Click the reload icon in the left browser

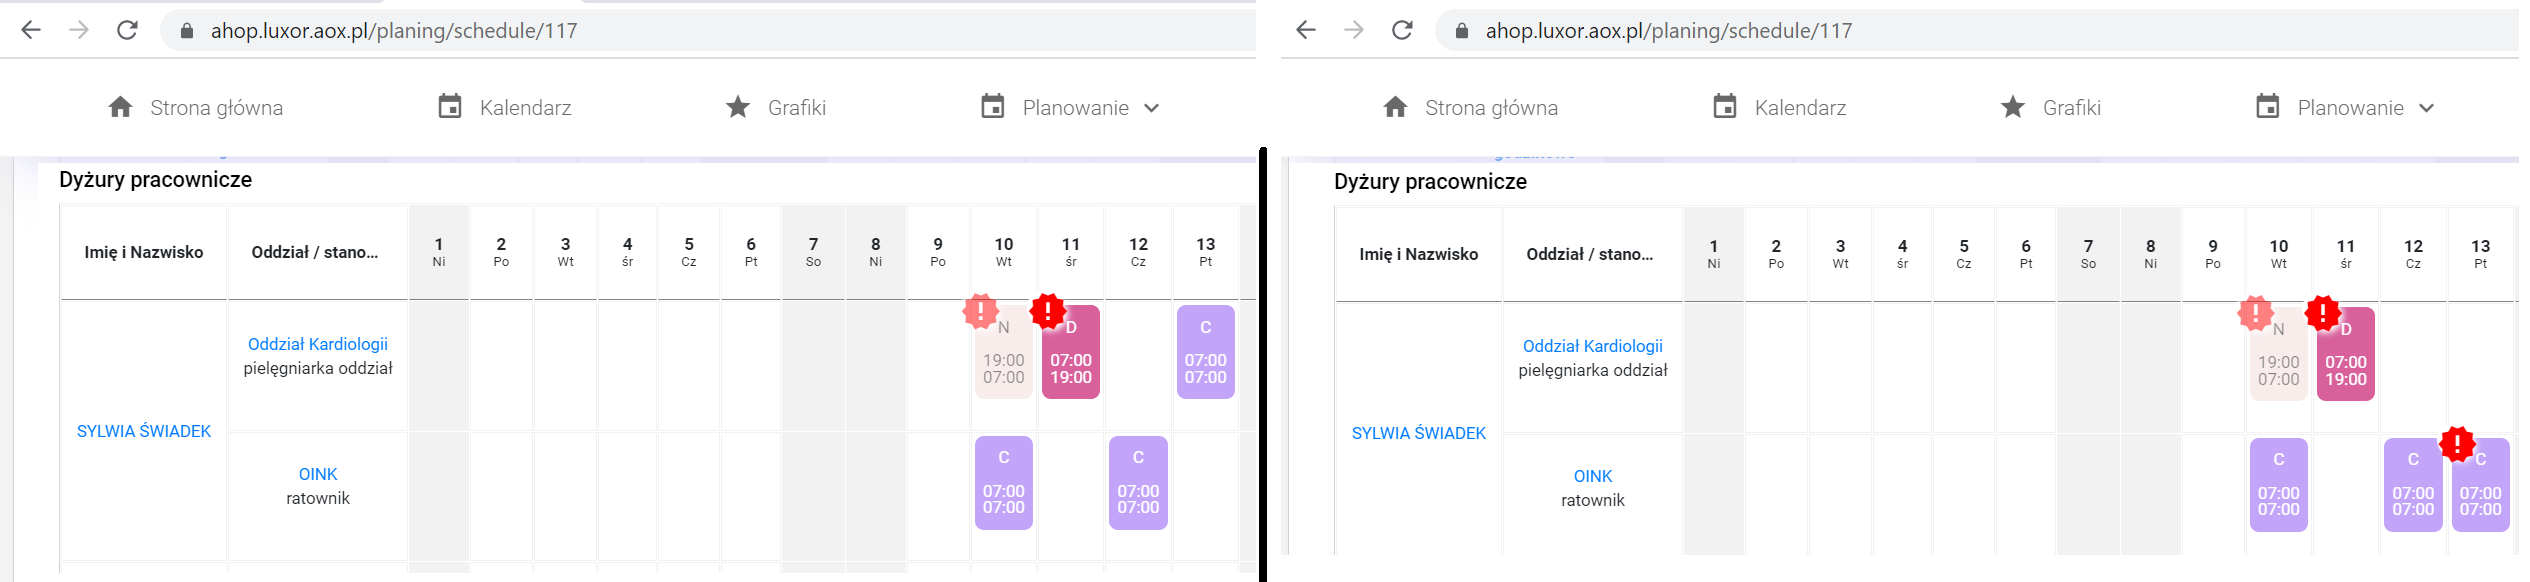click(x=127, y=30)
